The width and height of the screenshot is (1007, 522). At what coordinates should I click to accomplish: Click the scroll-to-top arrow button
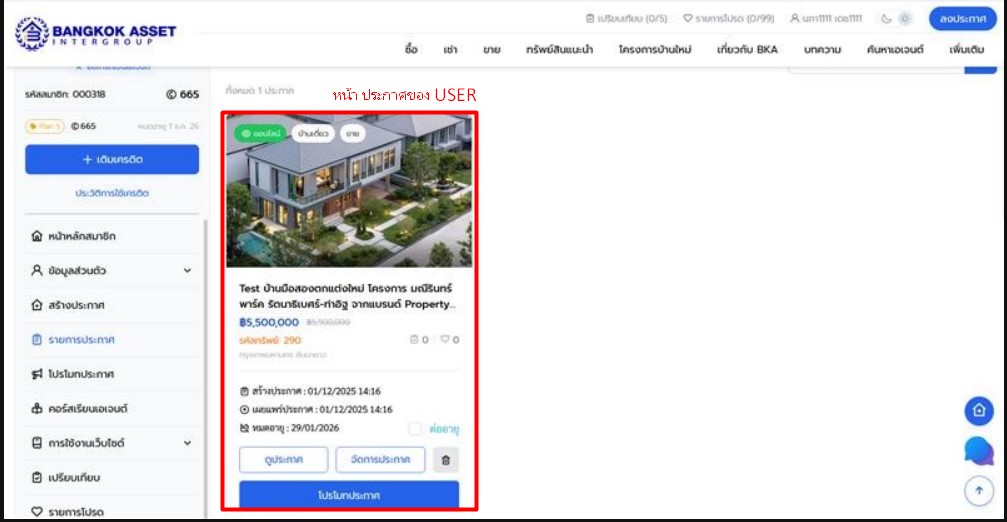978,491
